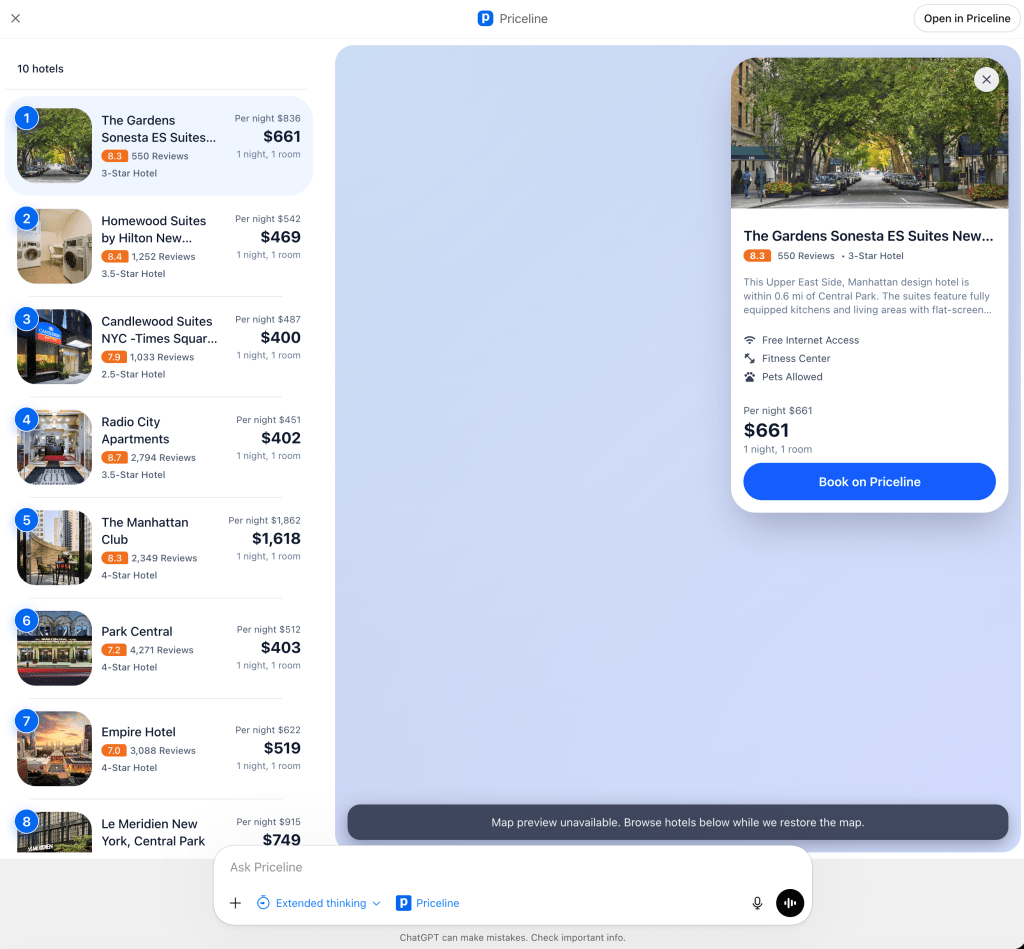Open the Manhattan Club thumbnail photo

(x=55, y=548)
